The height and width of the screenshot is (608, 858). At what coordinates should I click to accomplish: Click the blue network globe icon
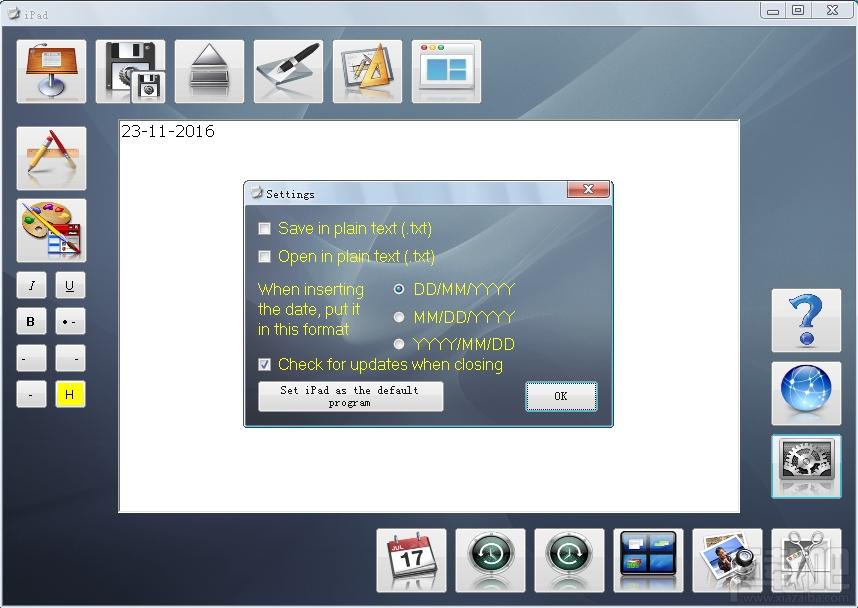tap(806, 393)
